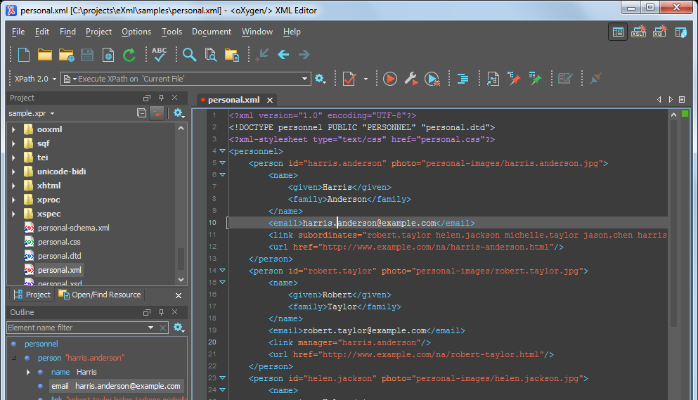Screen dimensions: 698x400
Task: Open Project panel settings gear
Action: click(x=179, y=113)
